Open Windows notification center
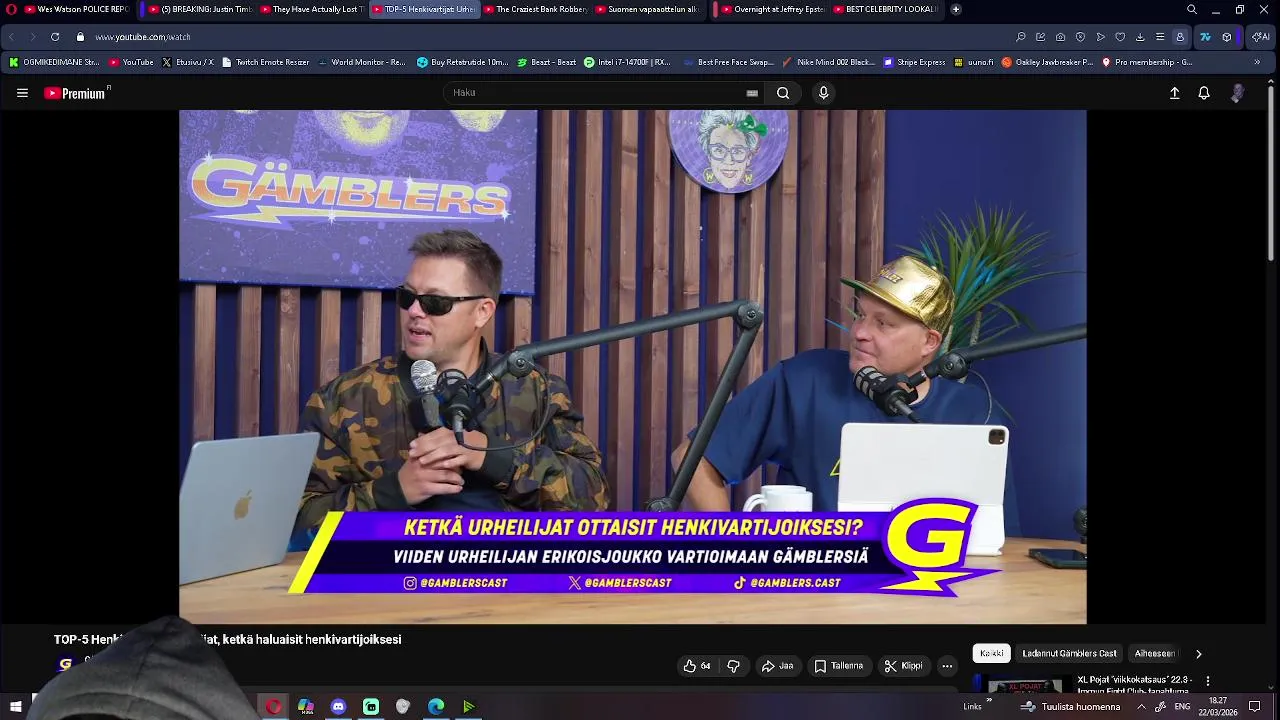Image resolution: width=1280 pixels, height=720 pixels. click(1255, 707)
